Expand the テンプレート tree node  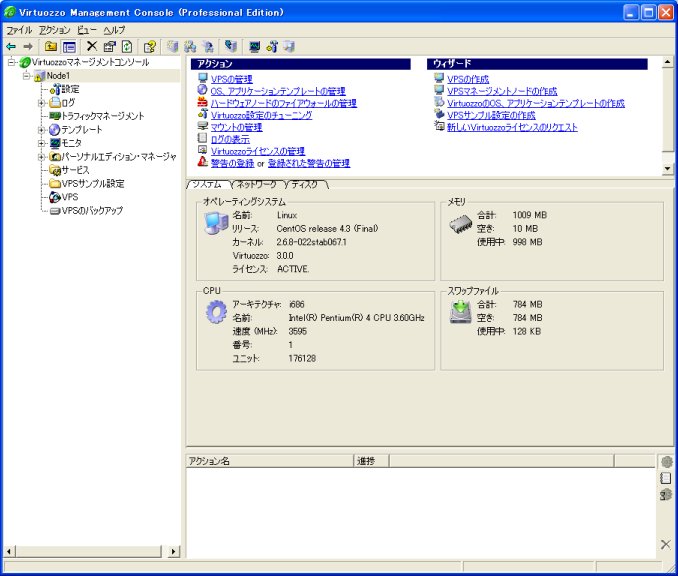pos(42,130)
